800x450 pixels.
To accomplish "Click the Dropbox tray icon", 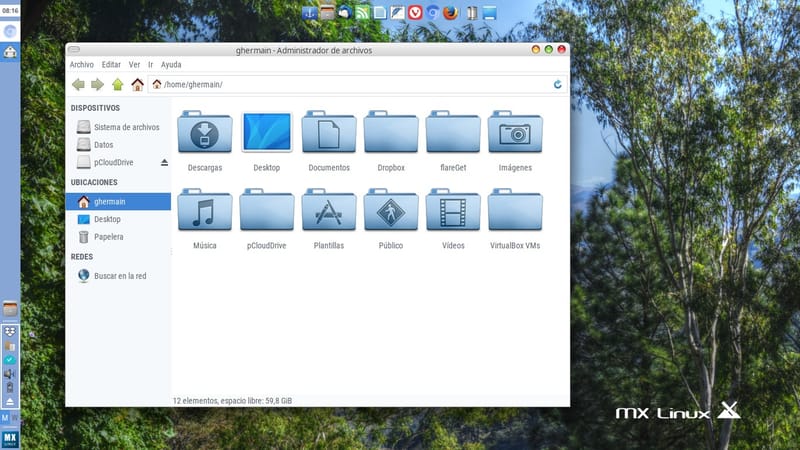I will (x=10, y=332).
